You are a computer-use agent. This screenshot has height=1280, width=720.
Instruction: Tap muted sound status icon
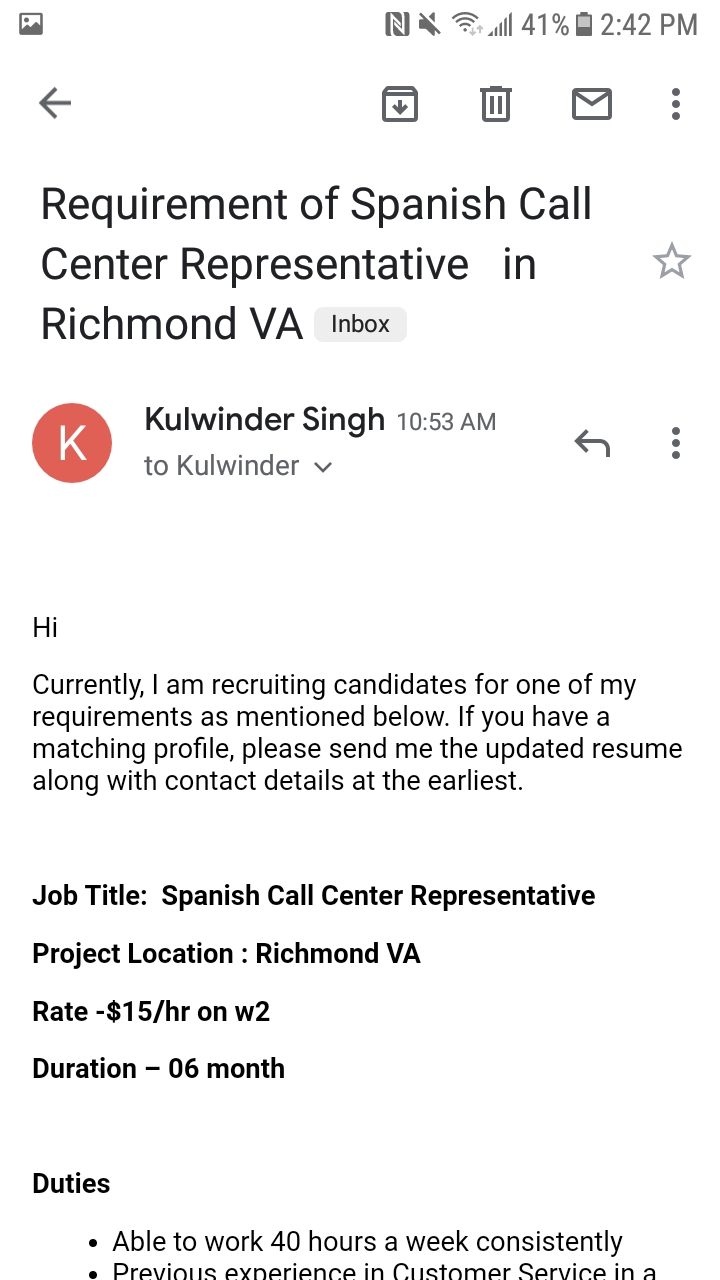click(x=430, y=24)
